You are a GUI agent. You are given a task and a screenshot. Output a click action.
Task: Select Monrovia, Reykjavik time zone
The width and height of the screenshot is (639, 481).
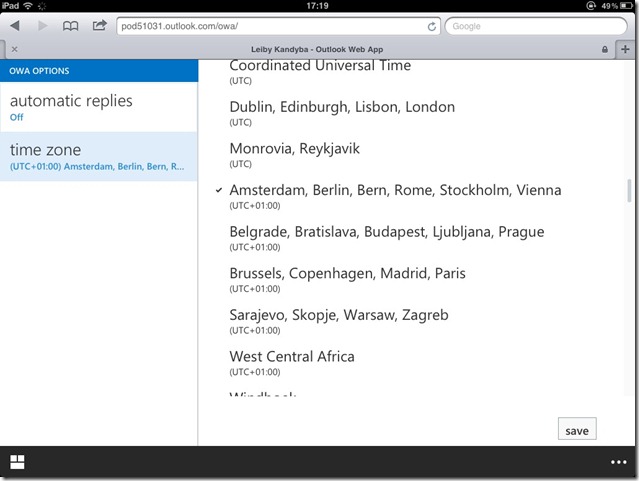(294, 154)
